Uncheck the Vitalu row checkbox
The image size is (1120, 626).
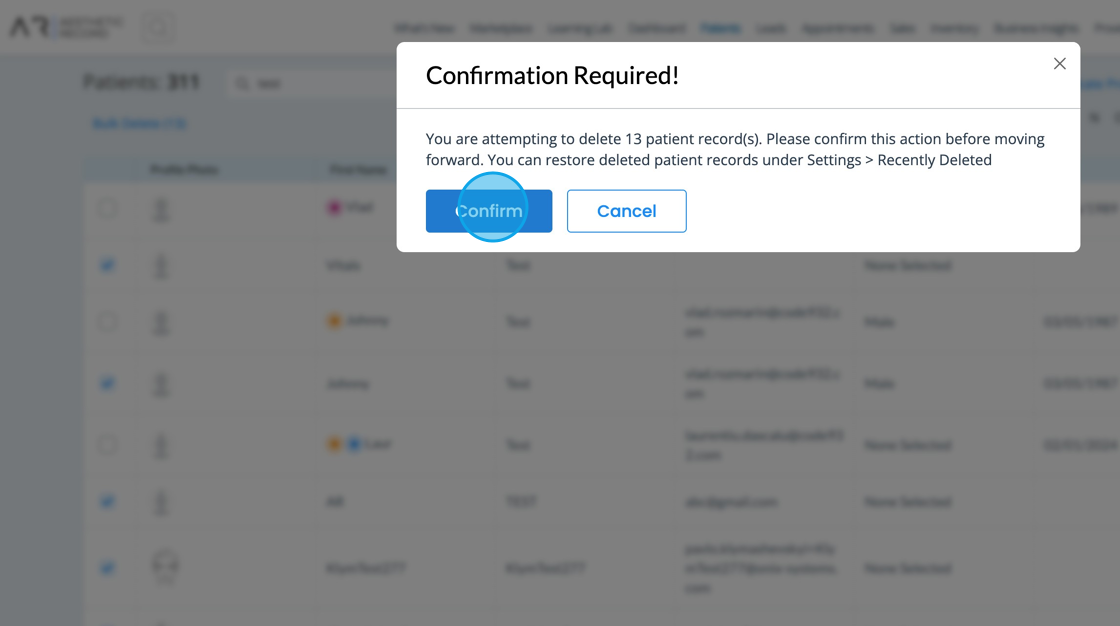tap(107, 265)
